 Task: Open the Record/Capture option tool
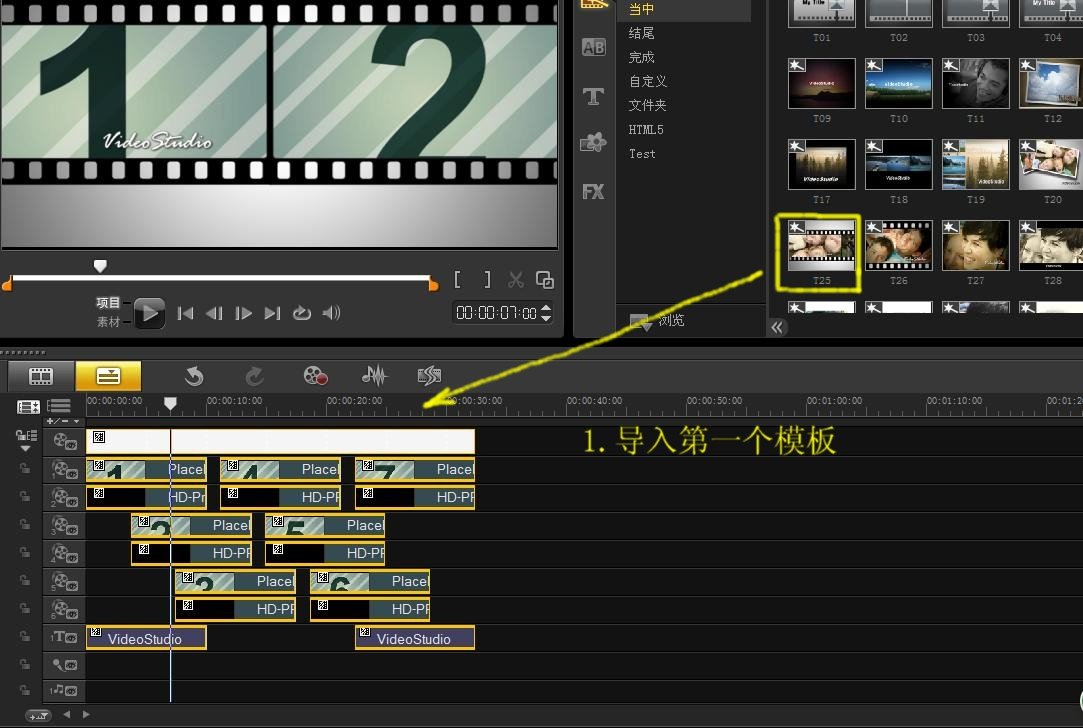click(315, 376)
